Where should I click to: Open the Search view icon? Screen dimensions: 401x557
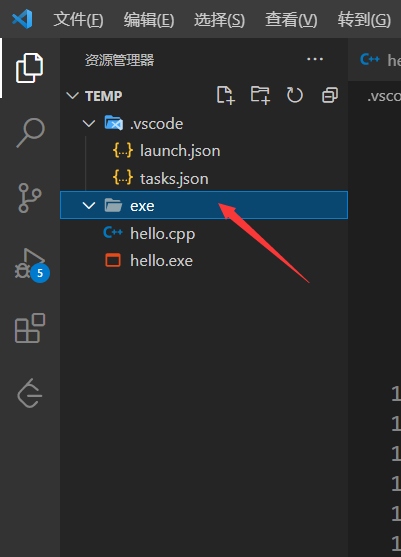coord(30,133)
